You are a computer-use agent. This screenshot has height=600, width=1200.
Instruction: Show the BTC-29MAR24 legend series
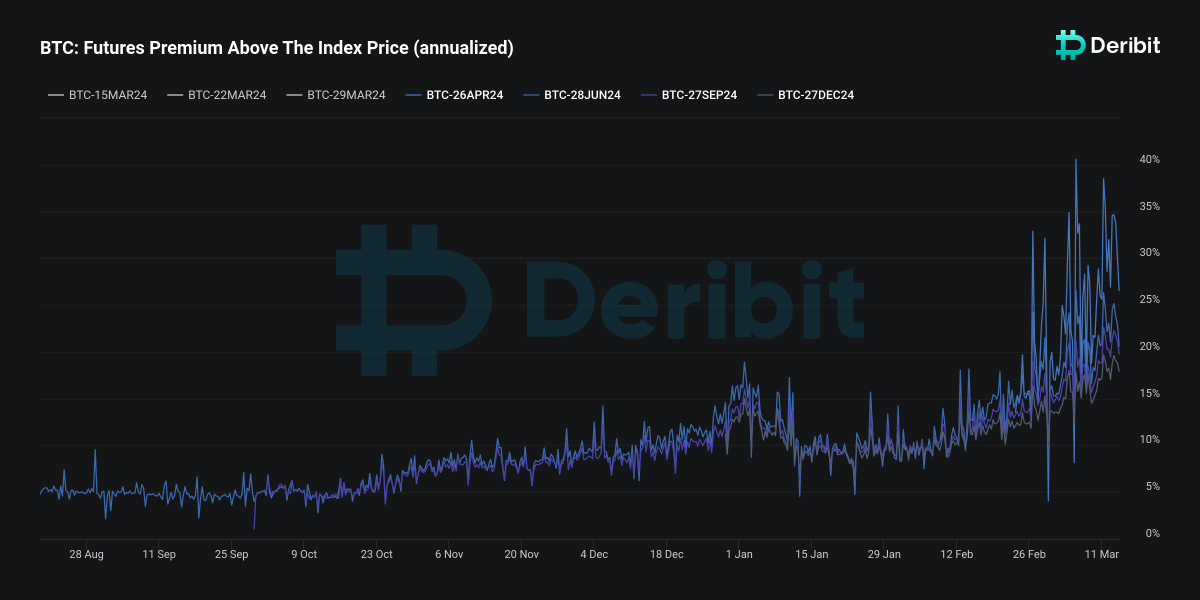tap(346, 95)
